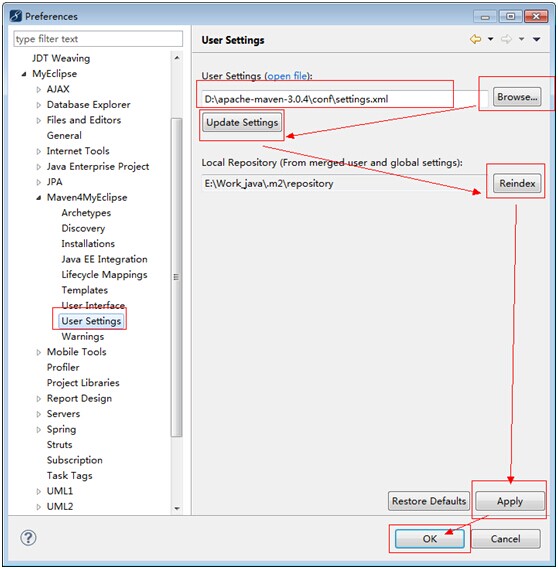Select User Interface tree item

pos(93,306)
